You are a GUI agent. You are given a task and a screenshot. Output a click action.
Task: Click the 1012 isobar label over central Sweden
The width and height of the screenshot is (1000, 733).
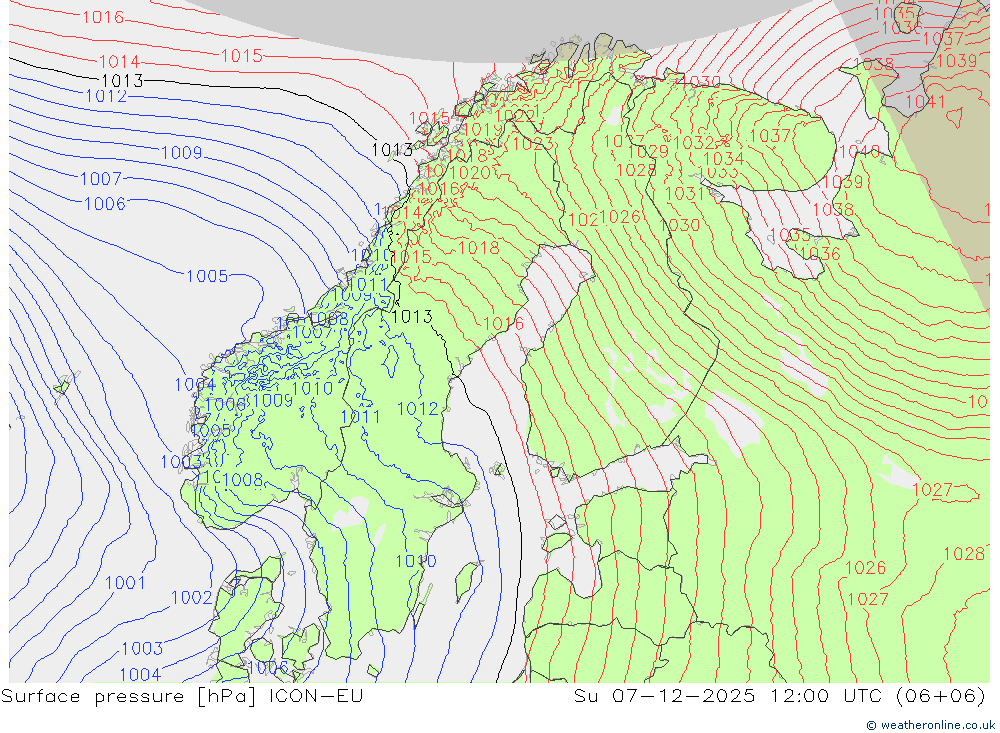pyautogui.click(x=418, y=409)
